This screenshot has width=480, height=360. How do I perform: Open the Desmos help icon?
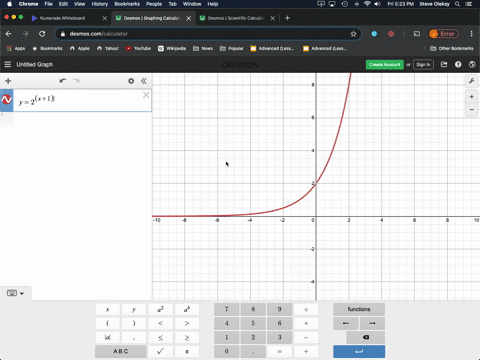[x=458, y=64]
